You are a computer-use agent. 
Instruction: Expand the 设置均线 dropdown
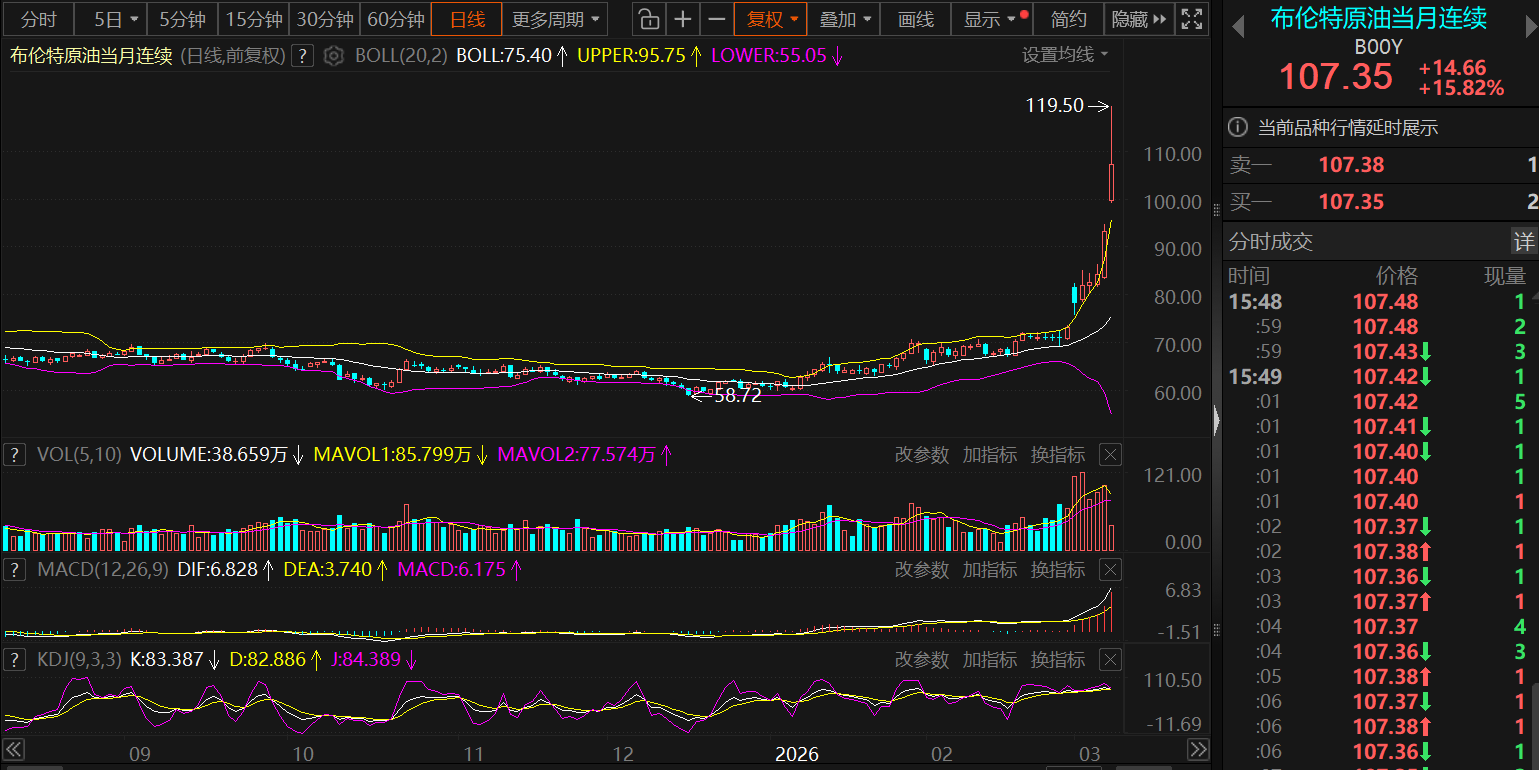[x=1065, y=55]
